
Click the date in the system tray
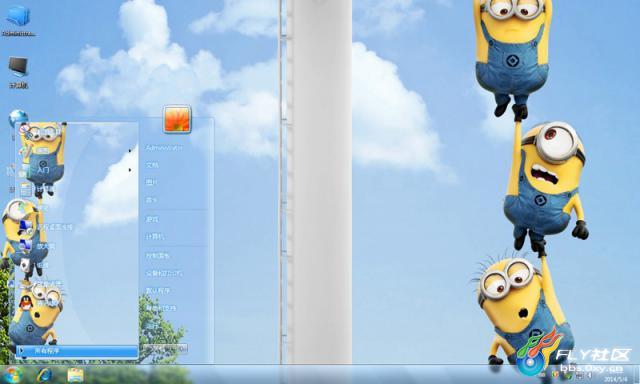pos(615,378)
